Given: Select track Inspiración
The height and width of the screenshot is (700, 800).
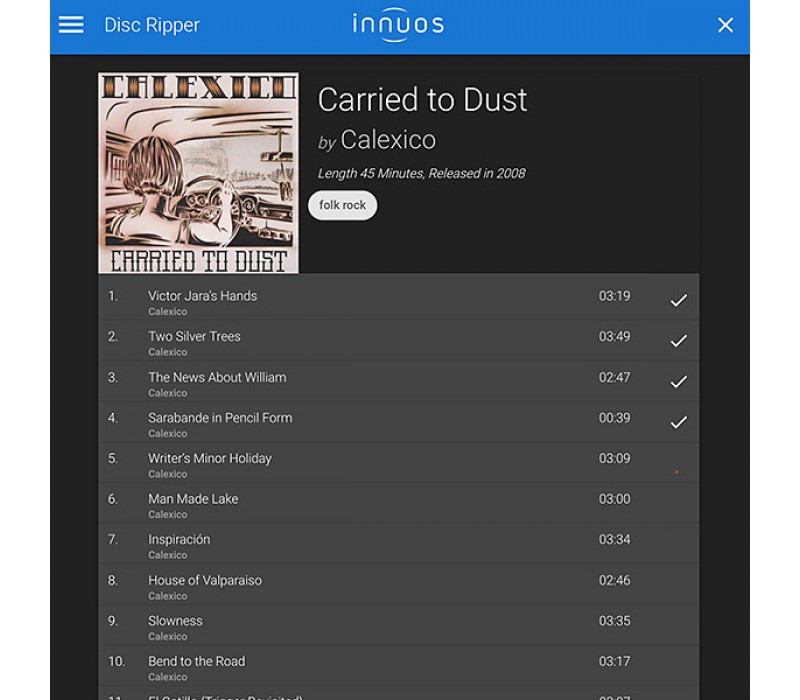Looking at the screenshot, I should point(398,544).
